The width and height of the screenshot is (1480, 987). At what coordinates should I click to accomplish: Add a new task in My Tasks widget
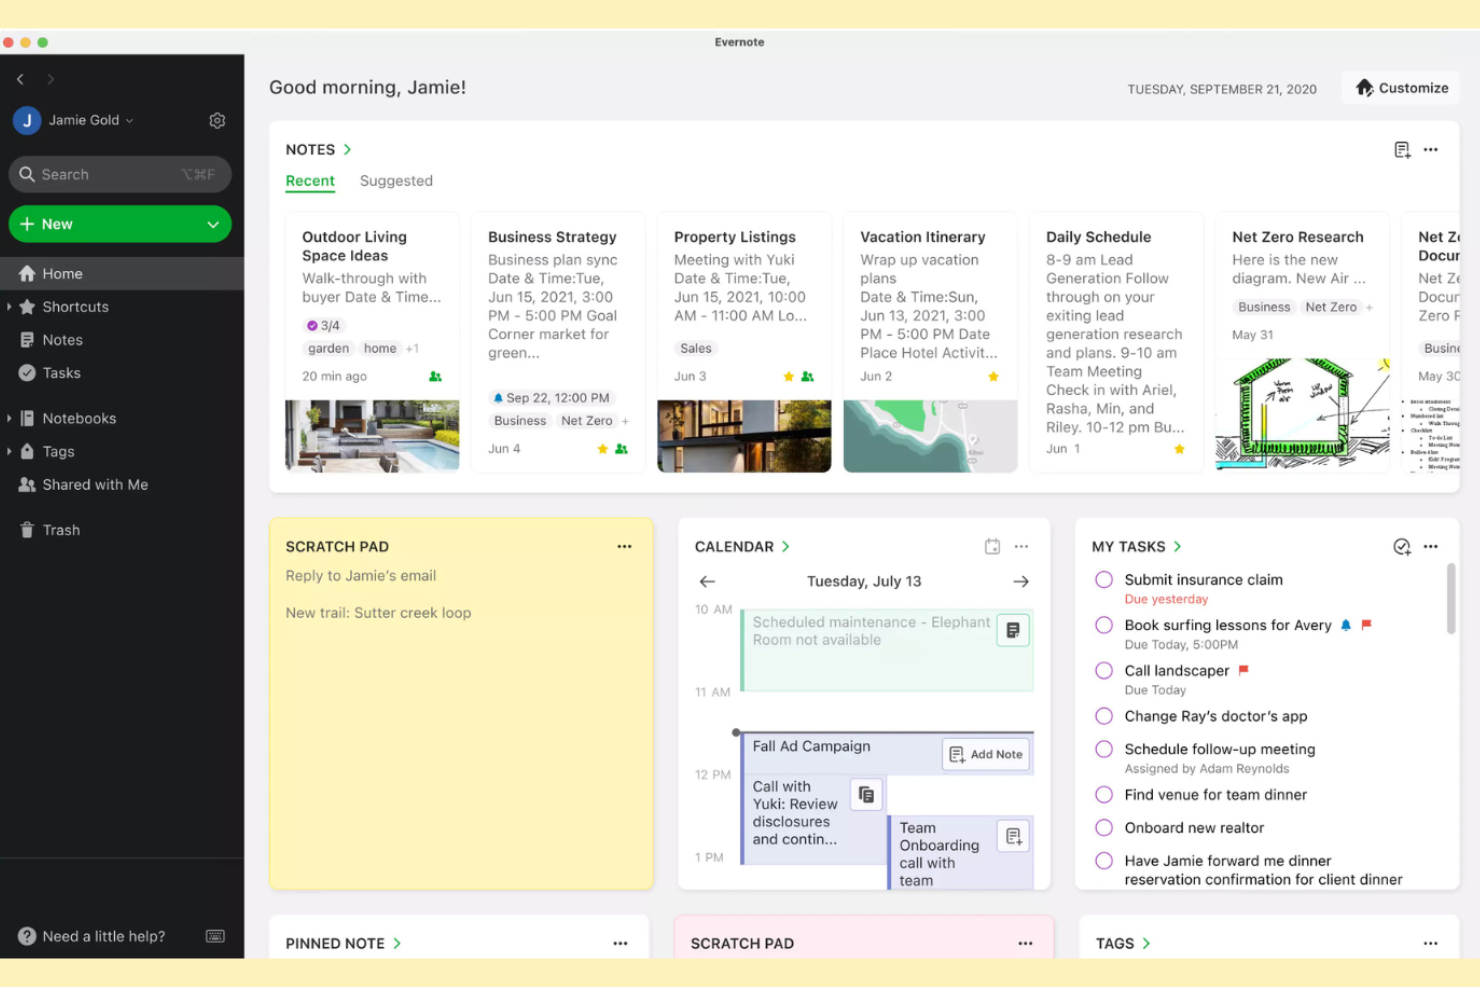1402,546
